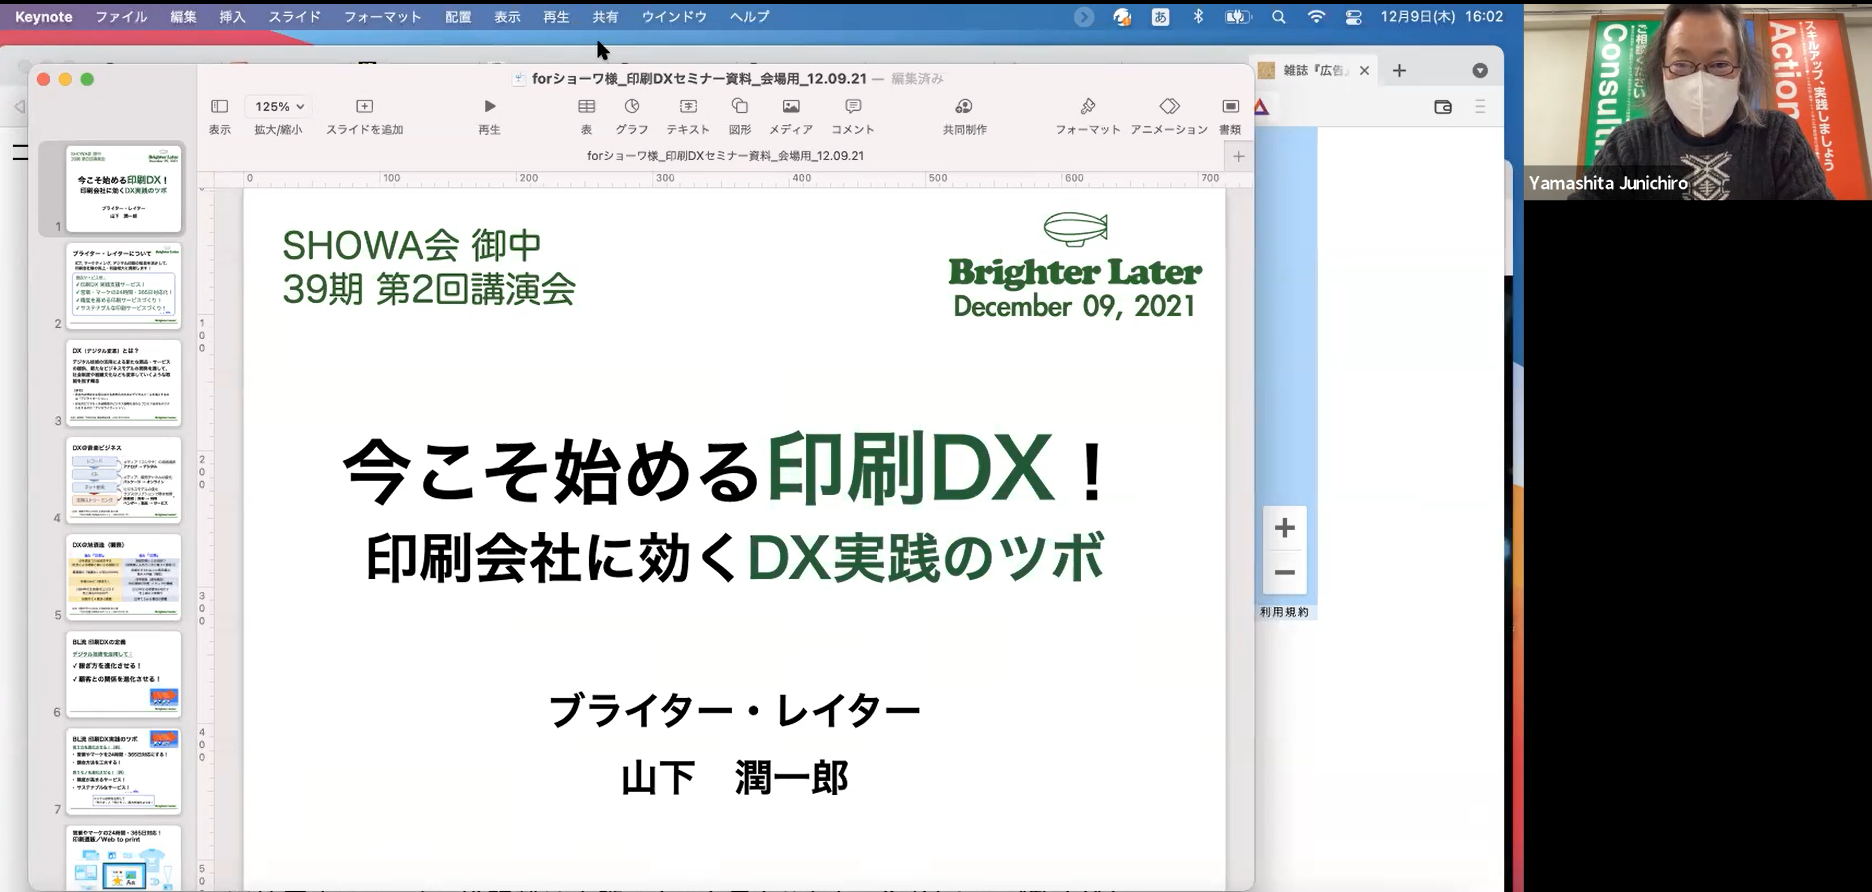Image resolution: width=1872 pixels, height=892 pixels.
Task: Zoom in on map with plus button
Action: click(x=1285, y=528)
